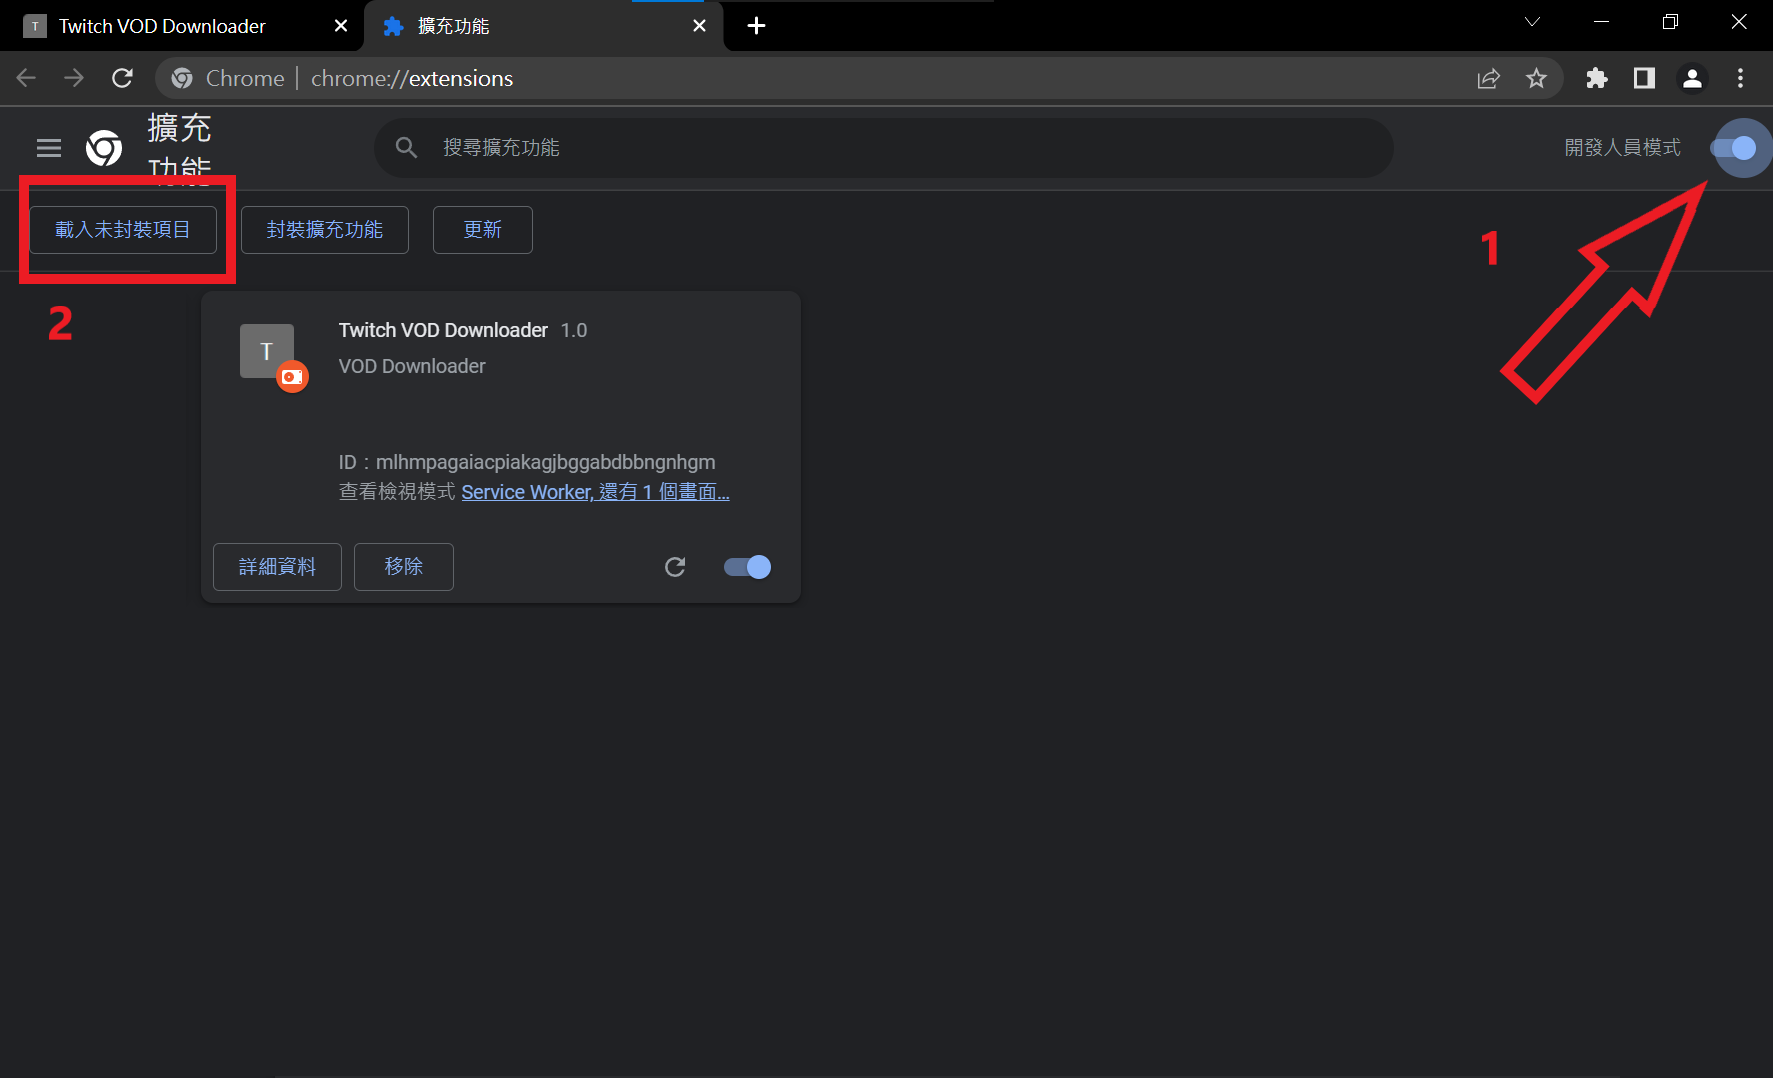Image resolution: width=1773 pixels, height=1078 pixels.
Task: Open the browser side panel
Action: (1644, 78)
